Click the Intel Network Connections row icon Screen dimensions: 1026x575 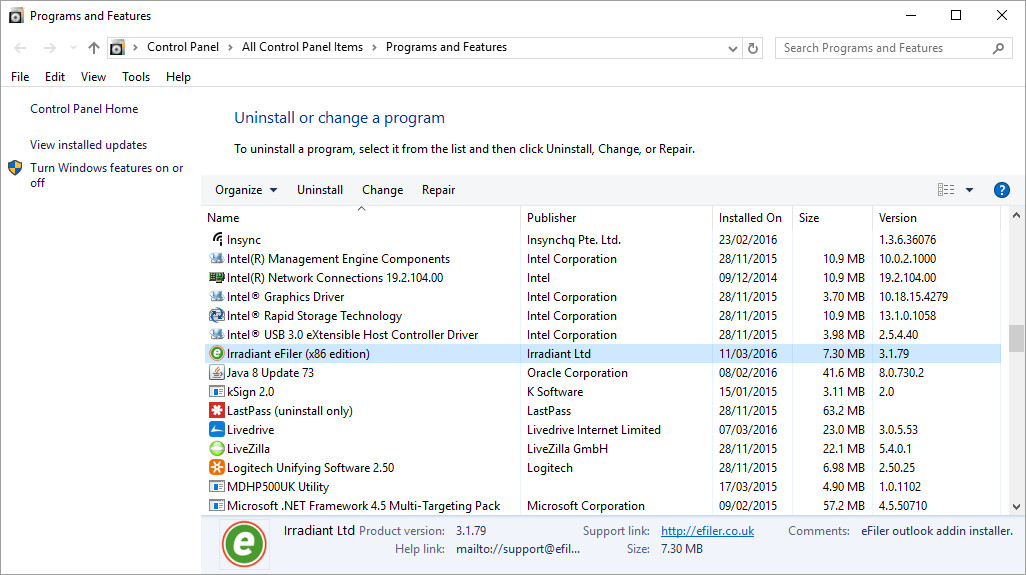coord(217,277)
